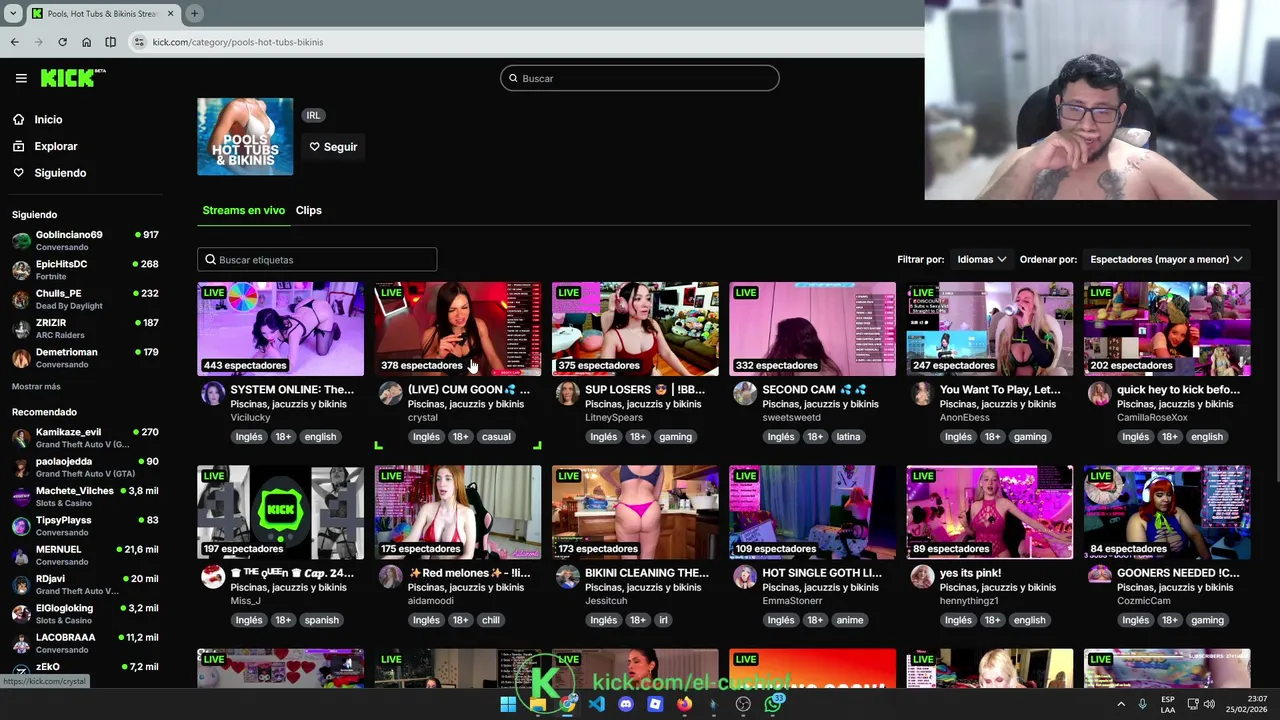The image size is (1280, 720).
Task: Click the browser home icon
Action: [86, 42]
